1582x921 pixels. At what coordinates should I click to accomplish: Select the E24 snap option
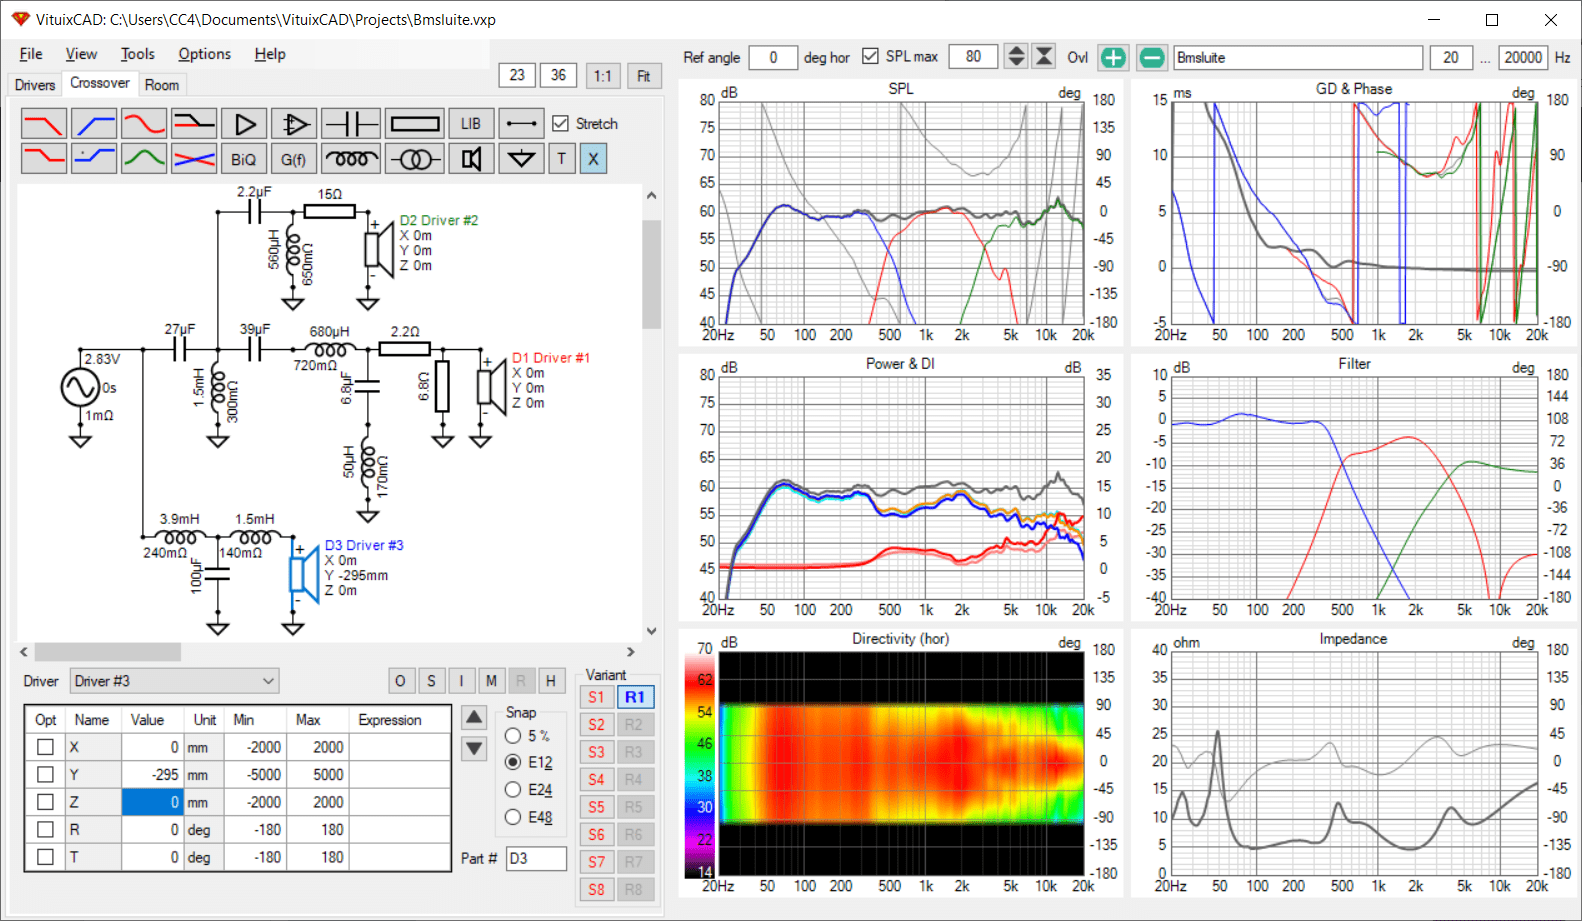click(x=513, y=790)
